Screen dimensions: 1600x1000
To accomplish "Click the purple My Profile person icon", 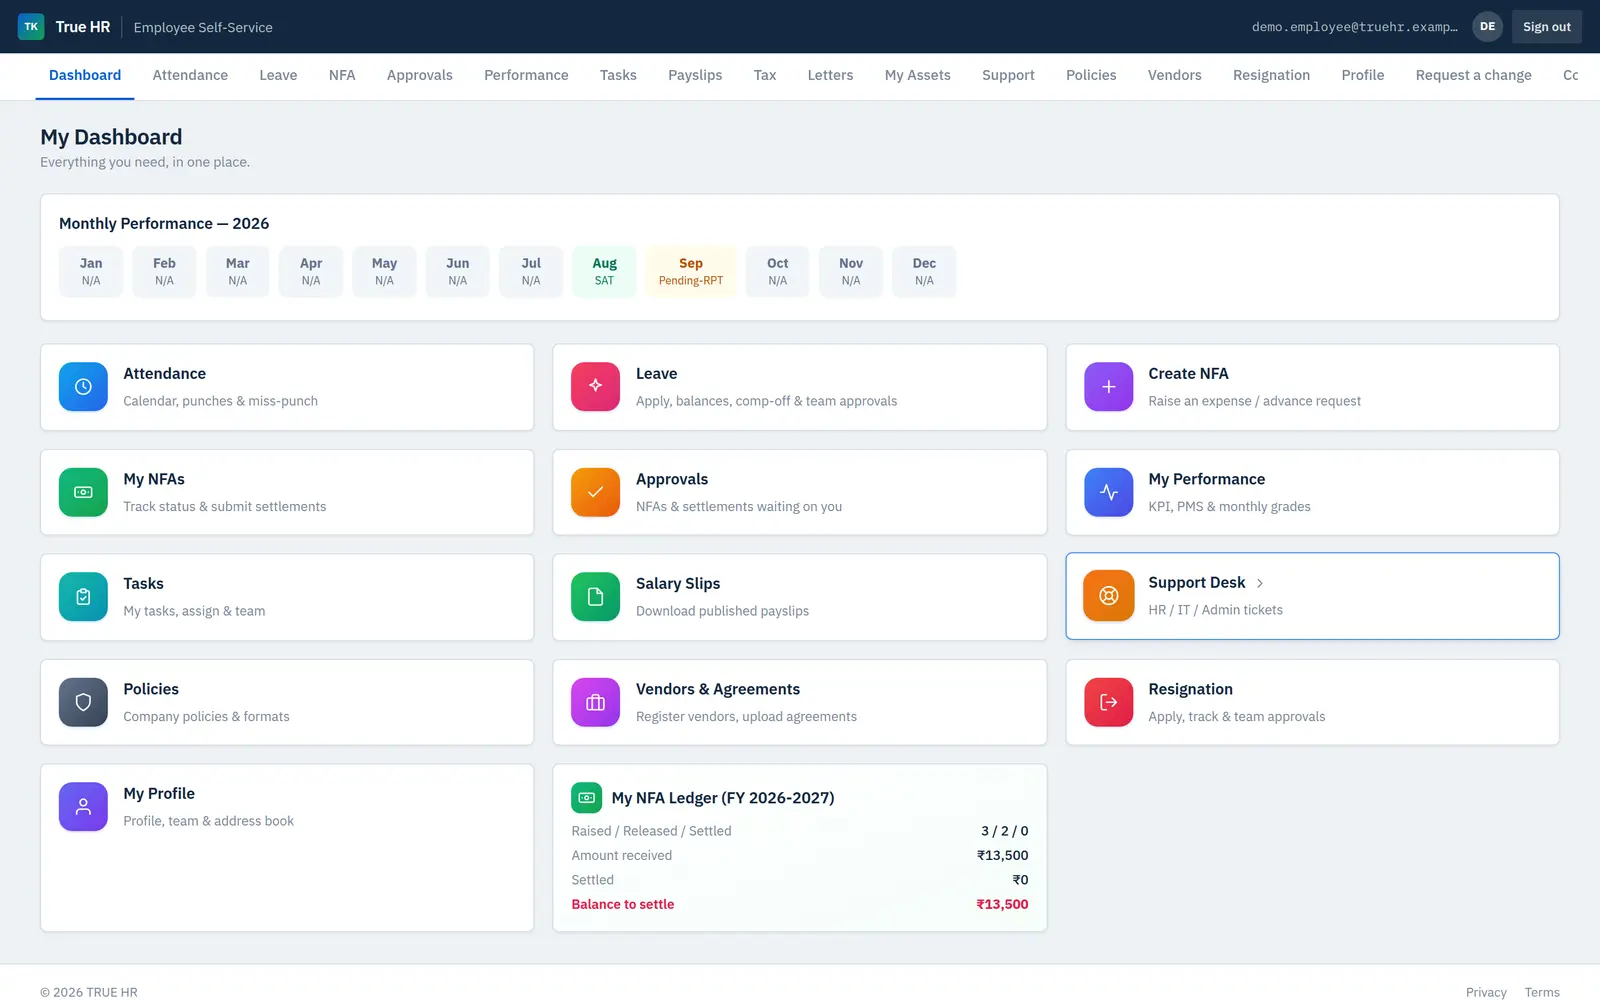I will click(83, 807).
